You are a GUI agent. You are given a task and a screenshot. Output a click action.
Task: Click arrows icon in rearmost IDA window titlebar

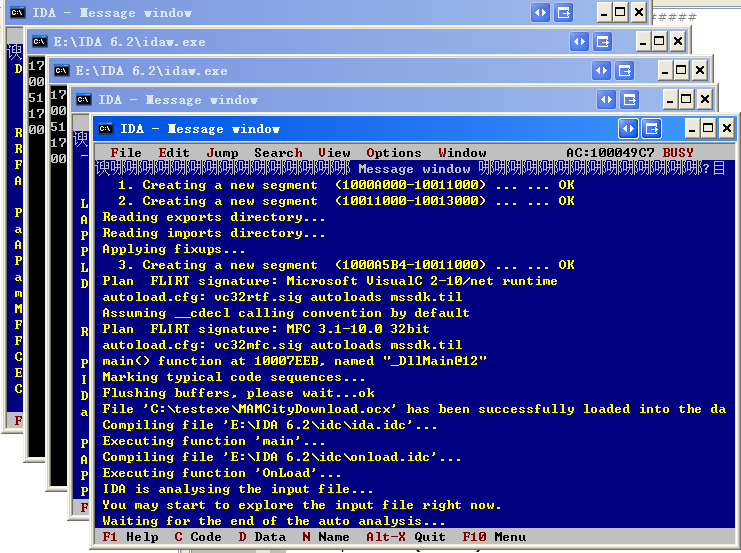[540, 12]
